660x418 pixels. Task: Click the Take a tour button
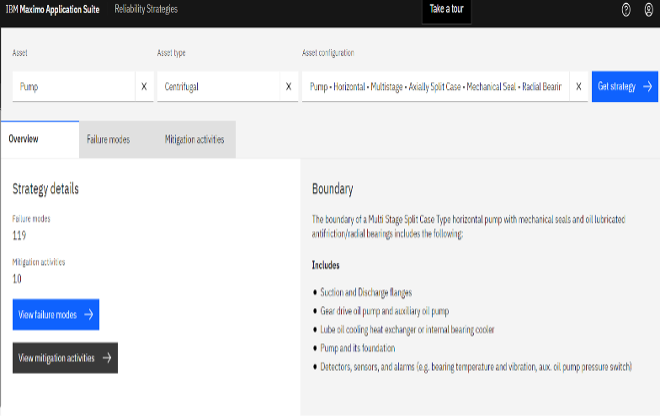coord(446,9)
